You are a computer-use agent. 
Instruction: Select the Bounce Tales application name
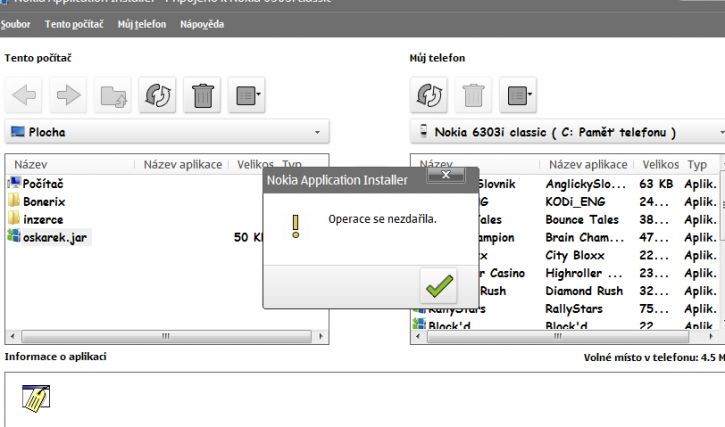[x=582, y=220]
